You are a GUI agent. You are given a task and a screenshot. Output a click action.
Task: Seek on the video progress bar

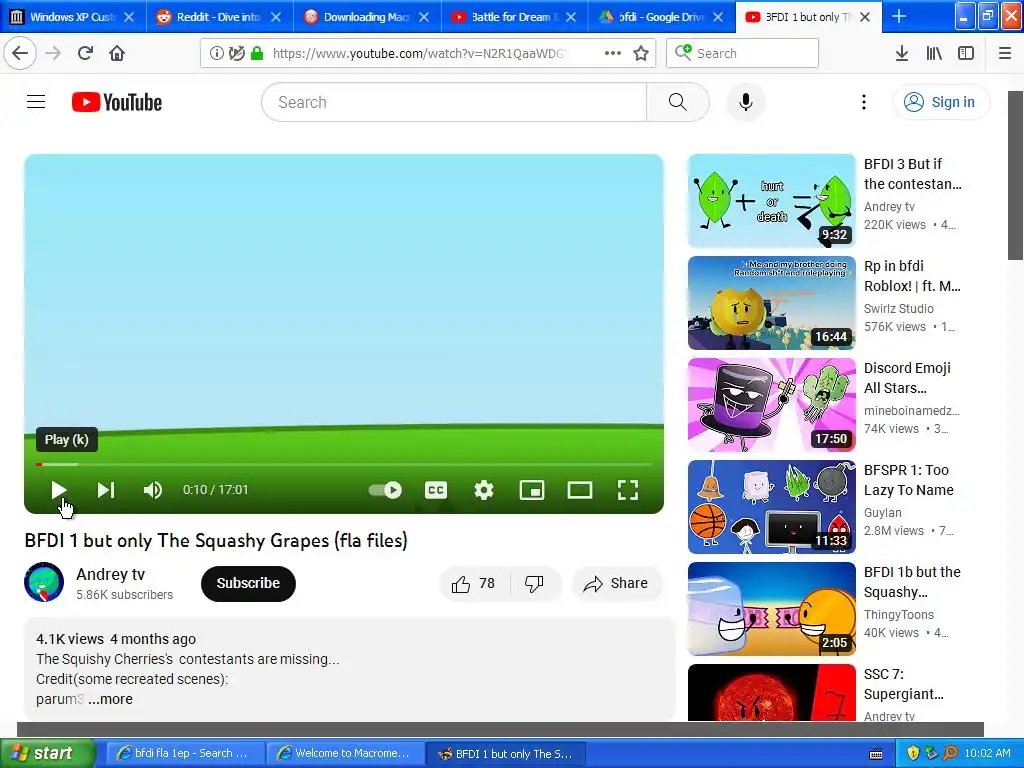[x=344, y=464]
